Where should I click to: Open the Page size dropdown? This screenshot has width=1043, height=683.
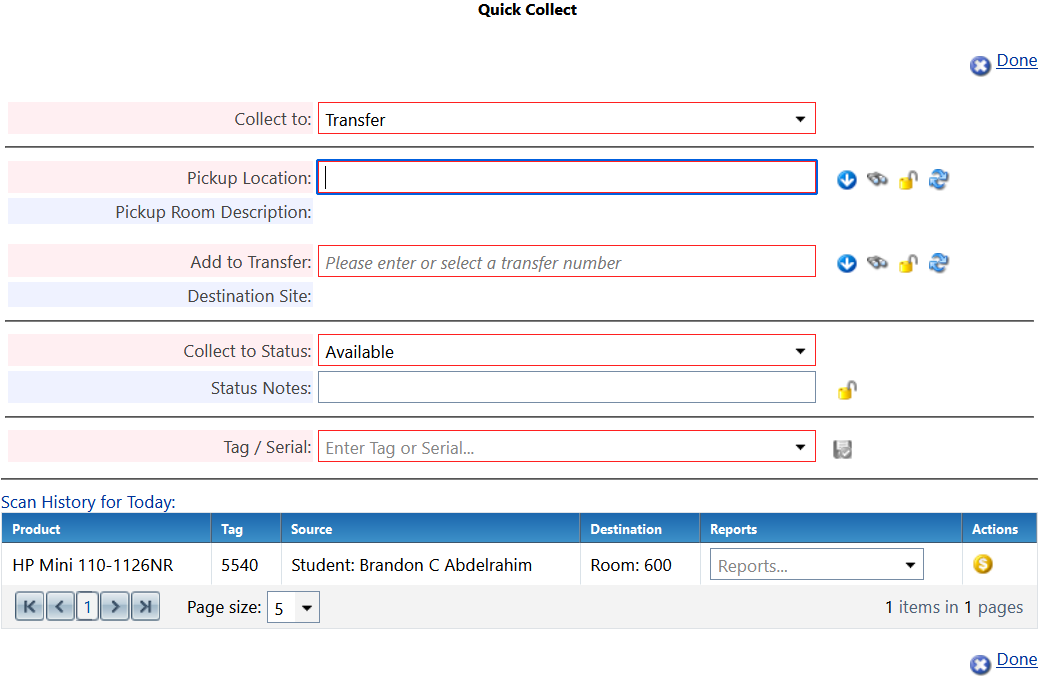293,607
